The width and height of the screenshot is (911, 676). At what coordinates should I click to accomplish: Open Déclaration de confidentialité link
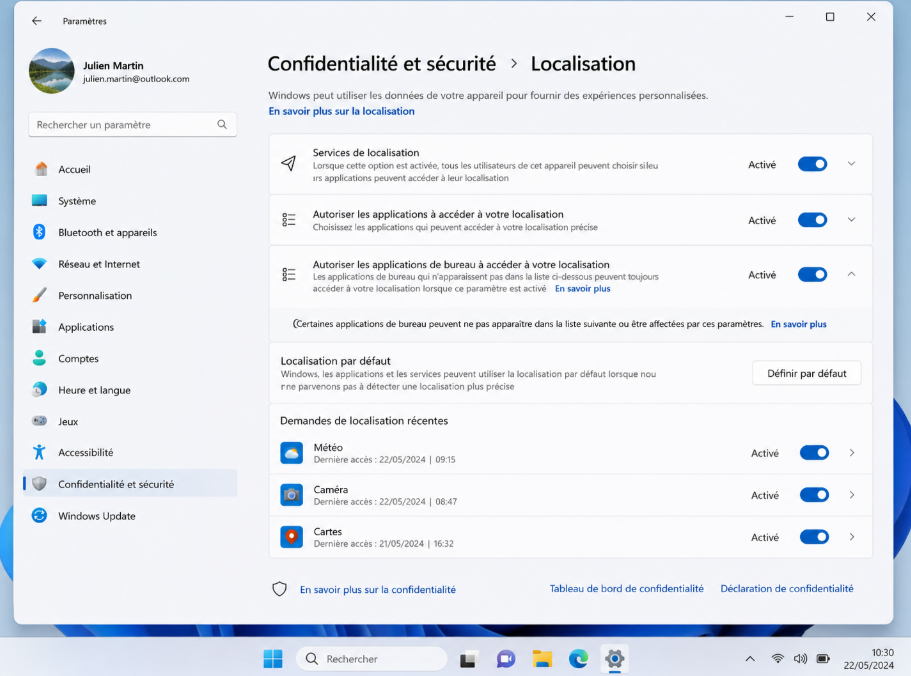787,588
